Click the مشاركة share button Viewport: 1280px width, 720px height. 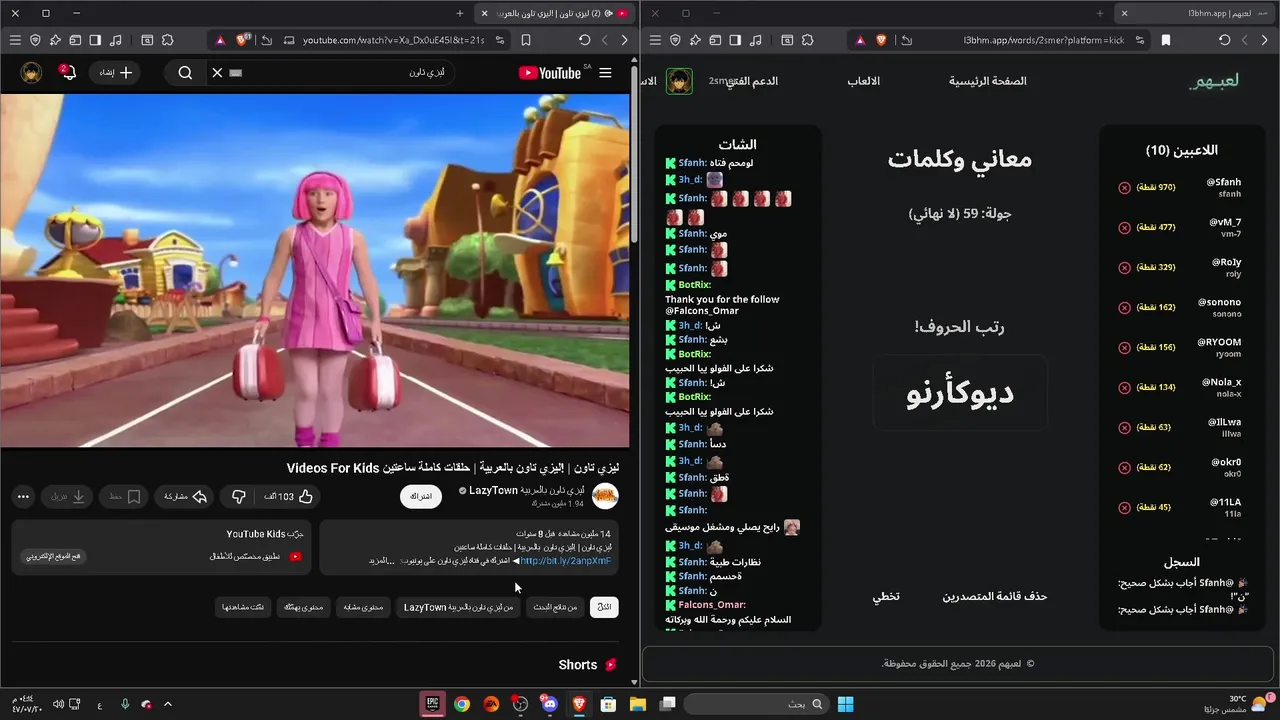click(185, 496)
